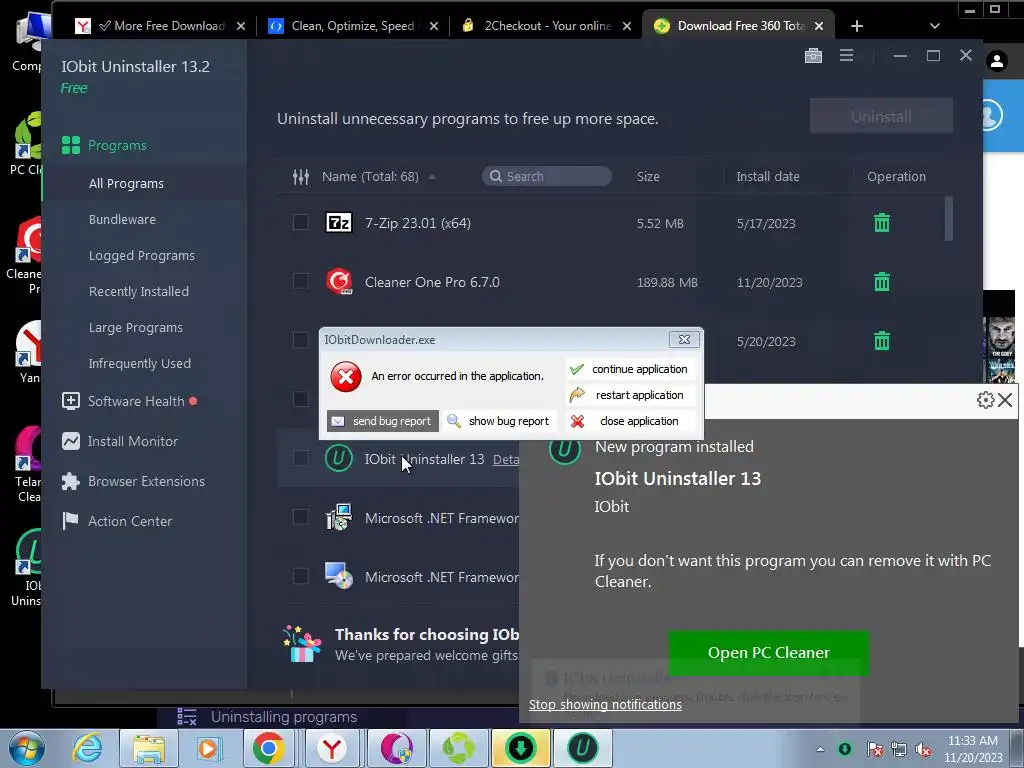The image size is (1024, 768).
Task: Click IObit Uninstaller taskbar icon
Action: [582, 748]
